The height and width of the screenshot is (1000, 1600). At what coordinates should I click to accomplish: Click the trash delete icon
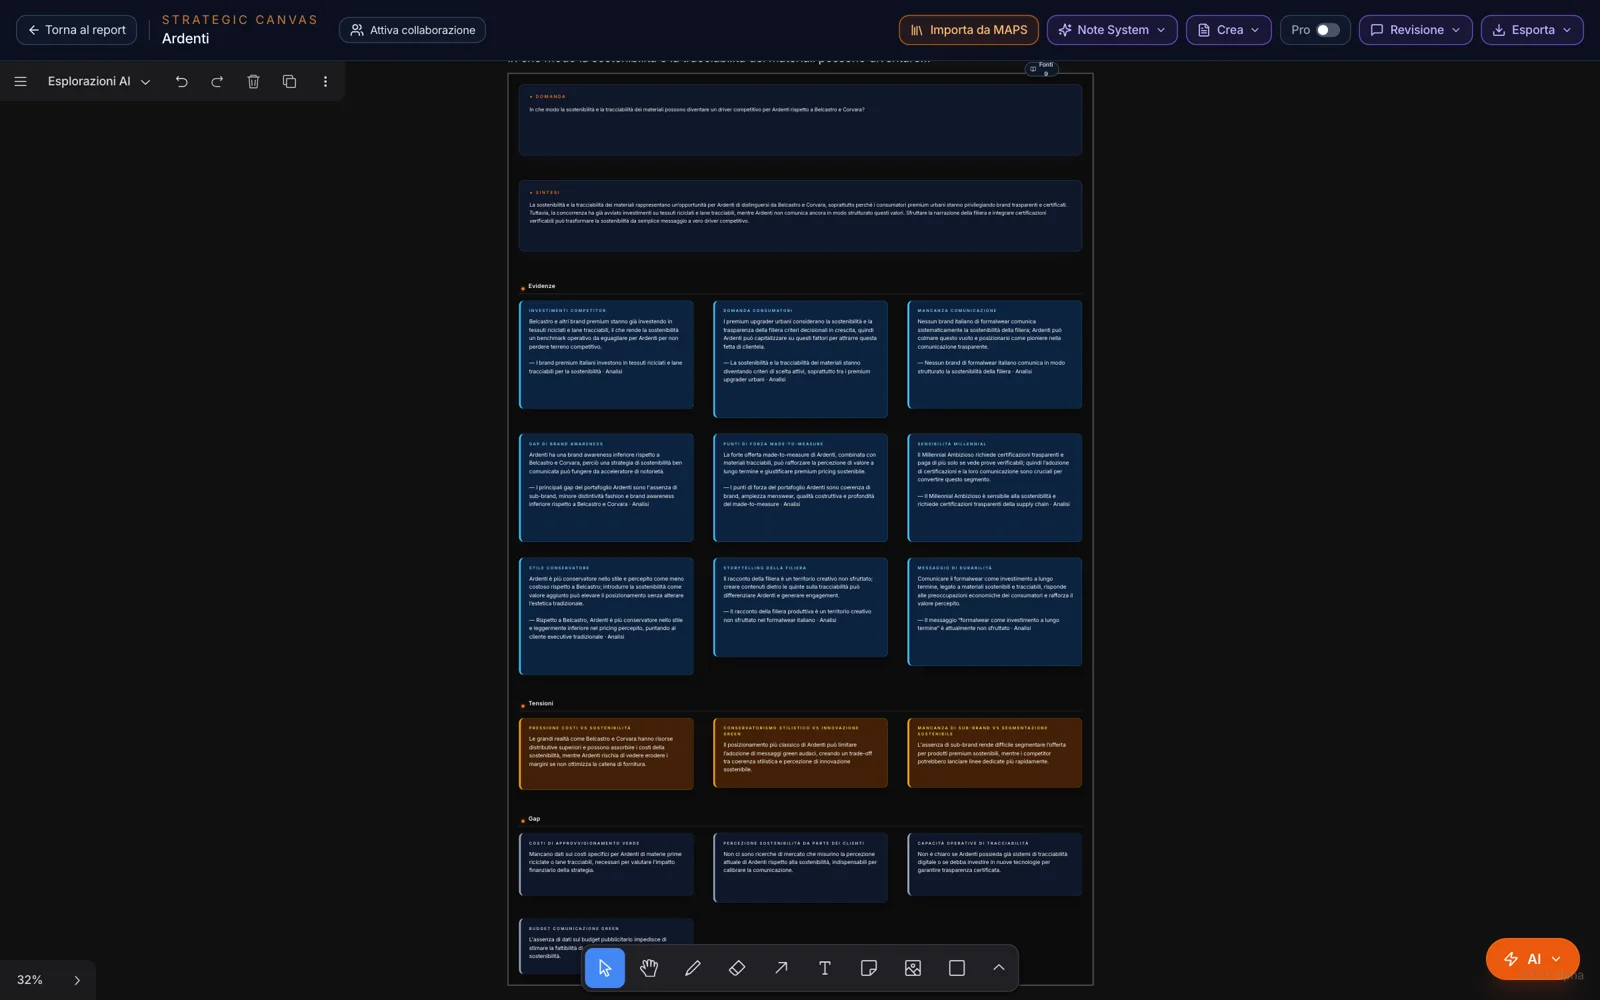click(x=253, y=81)
